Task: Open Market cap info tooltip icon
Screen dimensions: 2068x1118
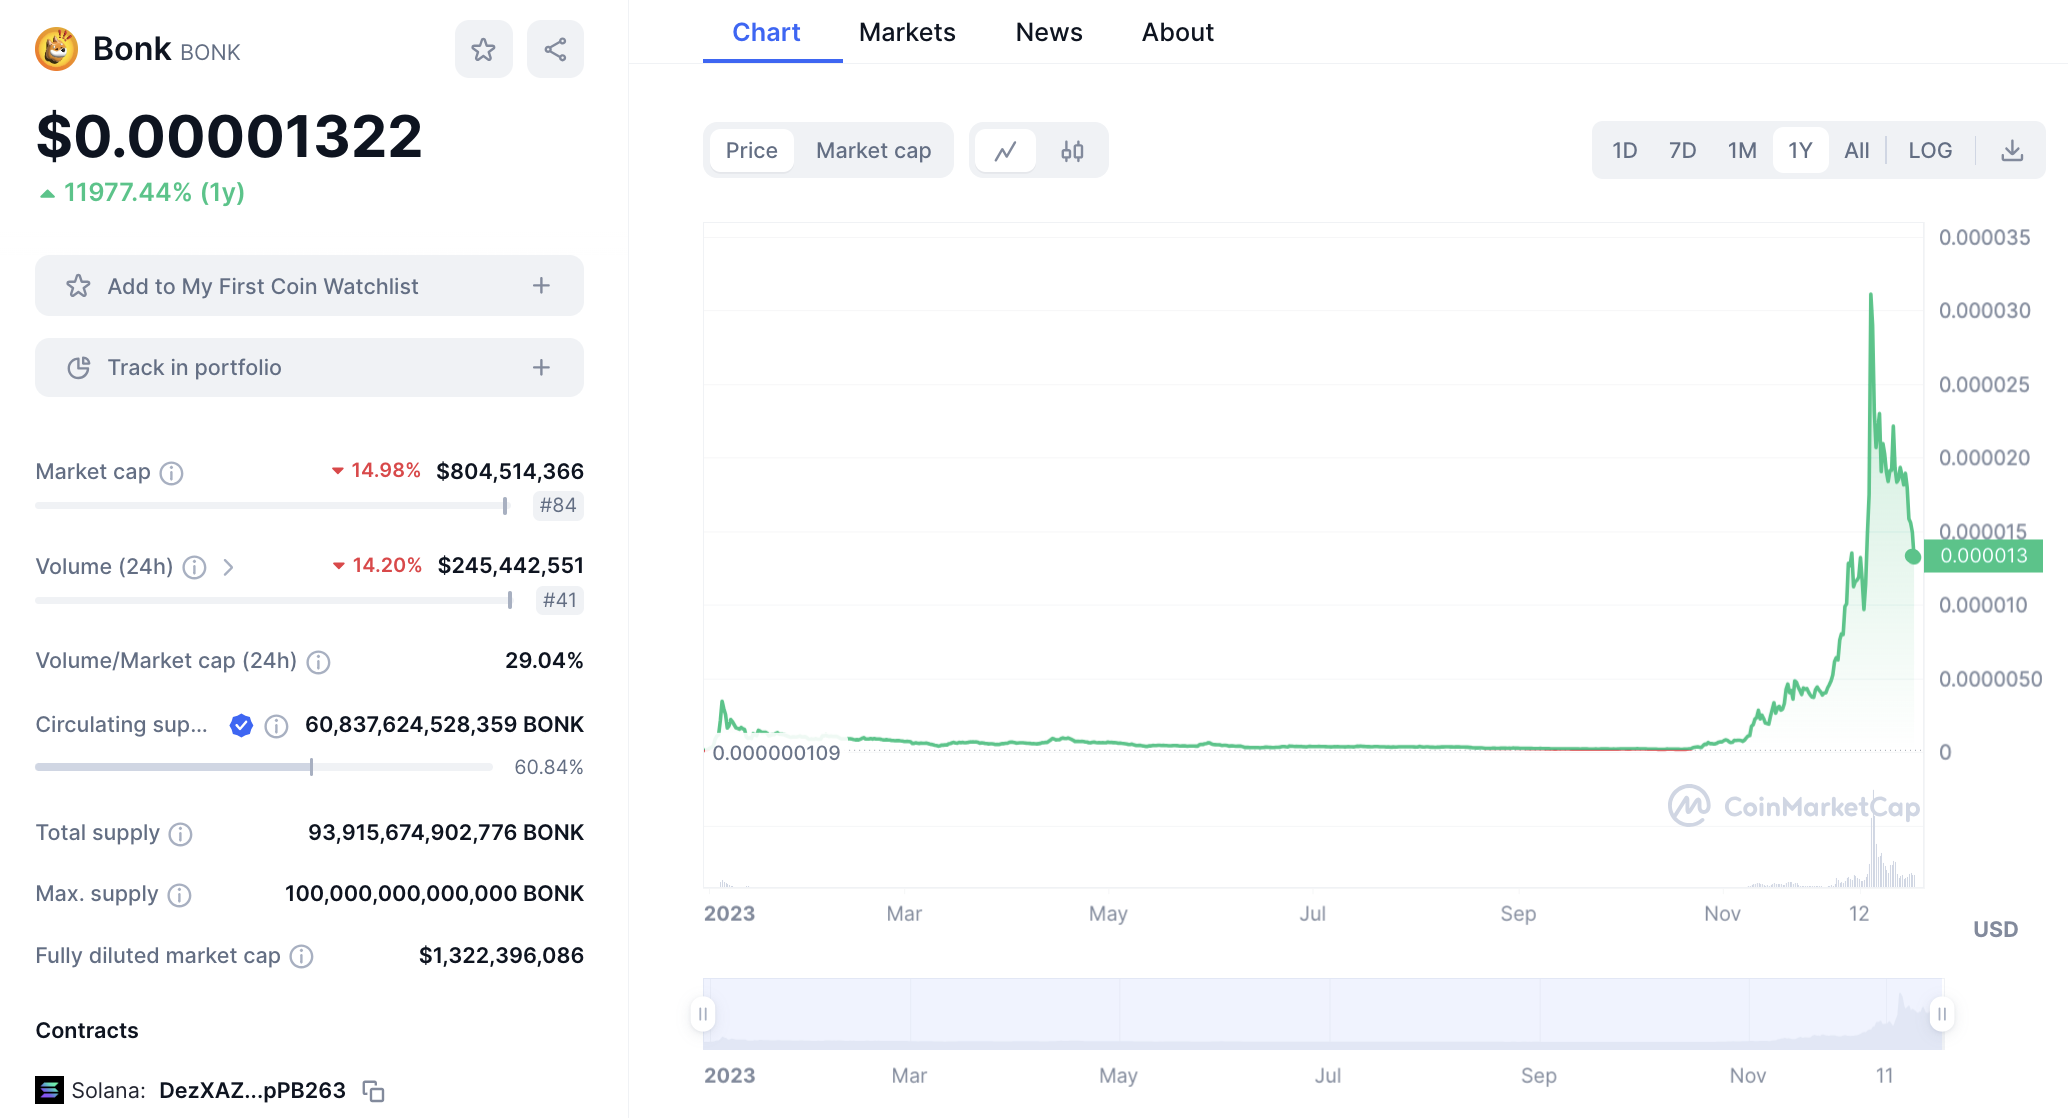Action: tap(172, 473)
